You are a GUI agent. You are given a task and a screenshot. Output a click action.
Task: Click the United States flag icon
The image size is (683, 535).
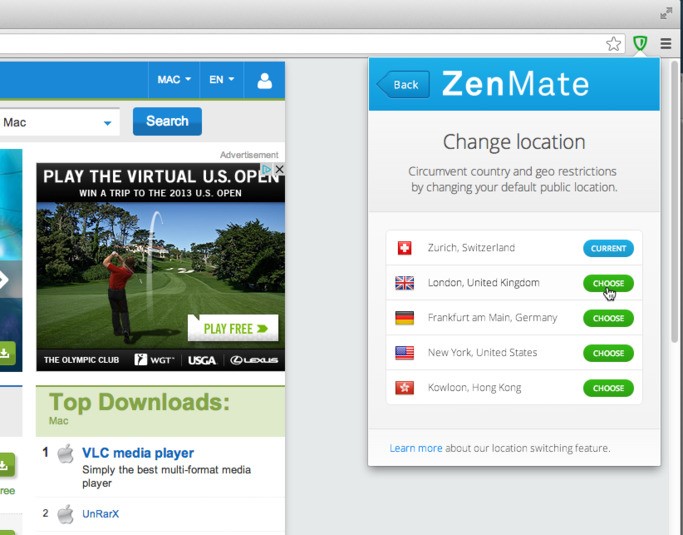pyautogui.click(x=404, y=352)
